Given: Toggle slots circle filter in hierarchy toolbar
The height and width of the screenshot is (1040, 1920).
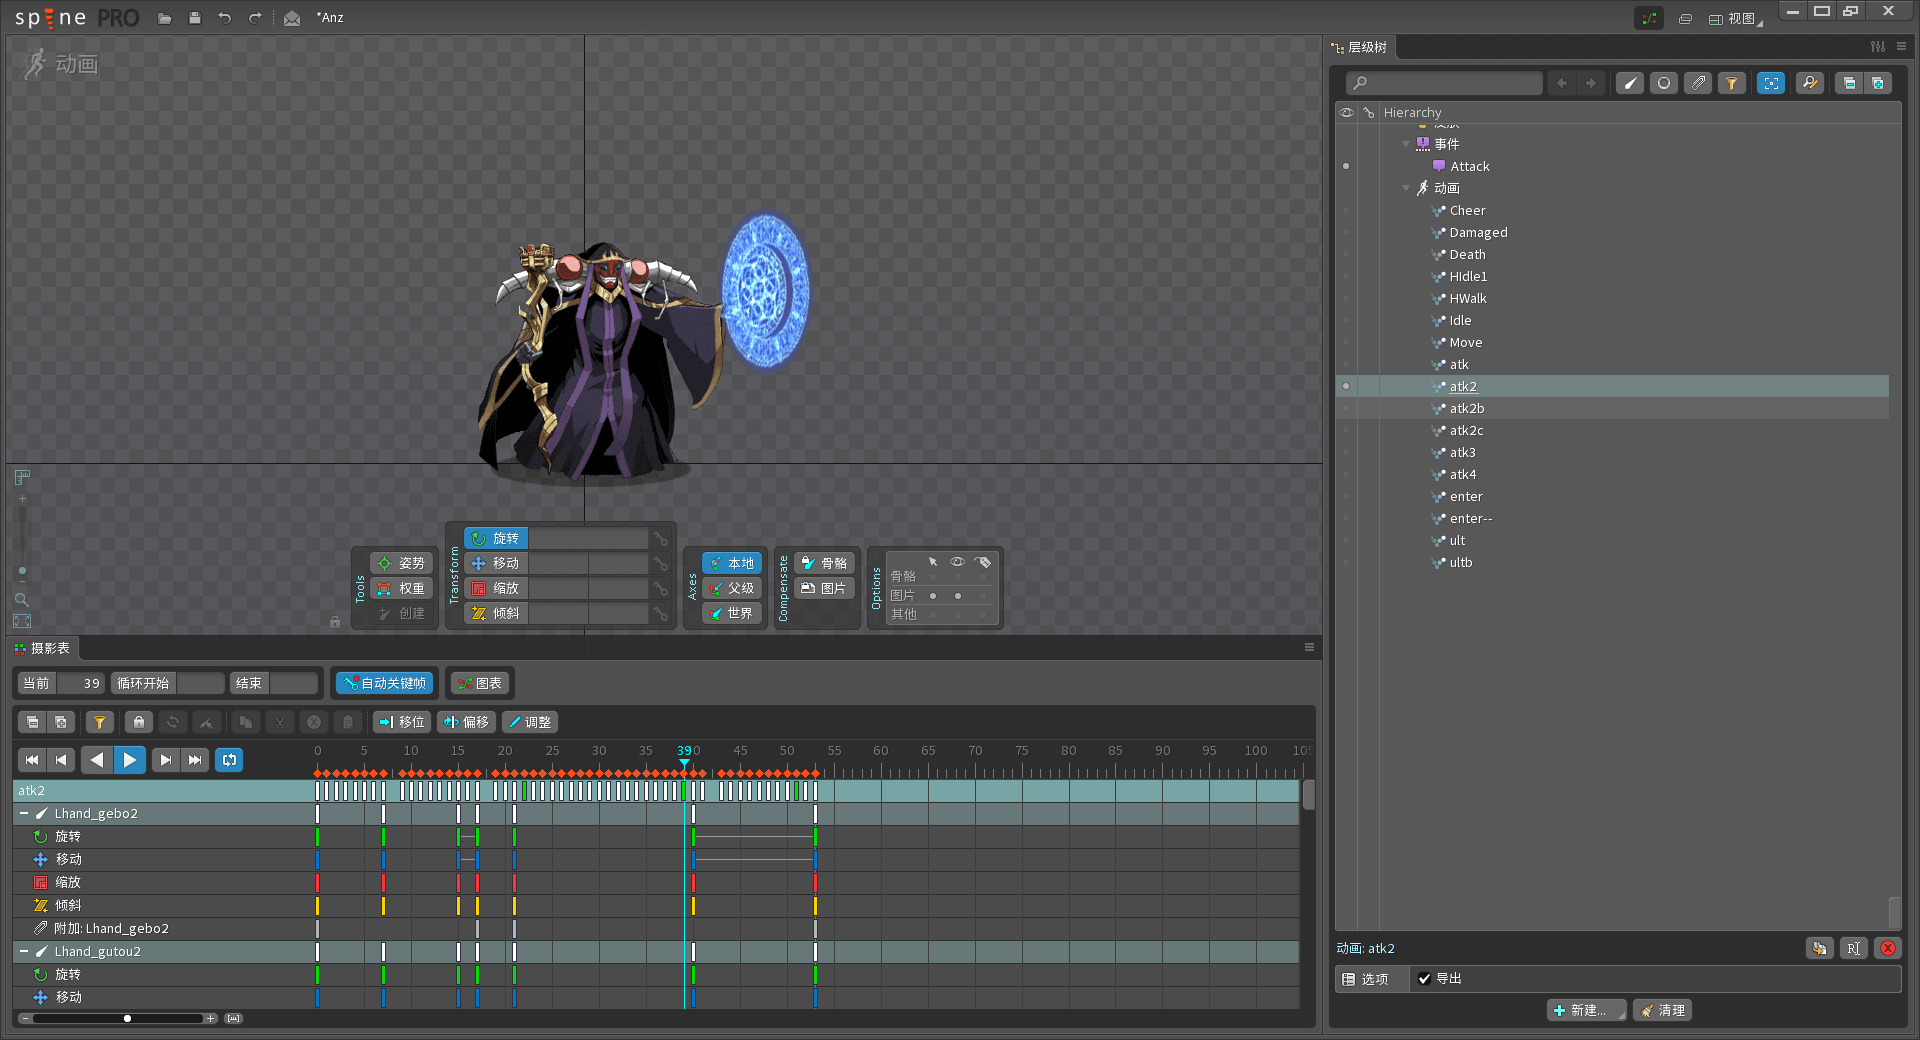Looking at the screenshot, I should [x=1664, y=83].
